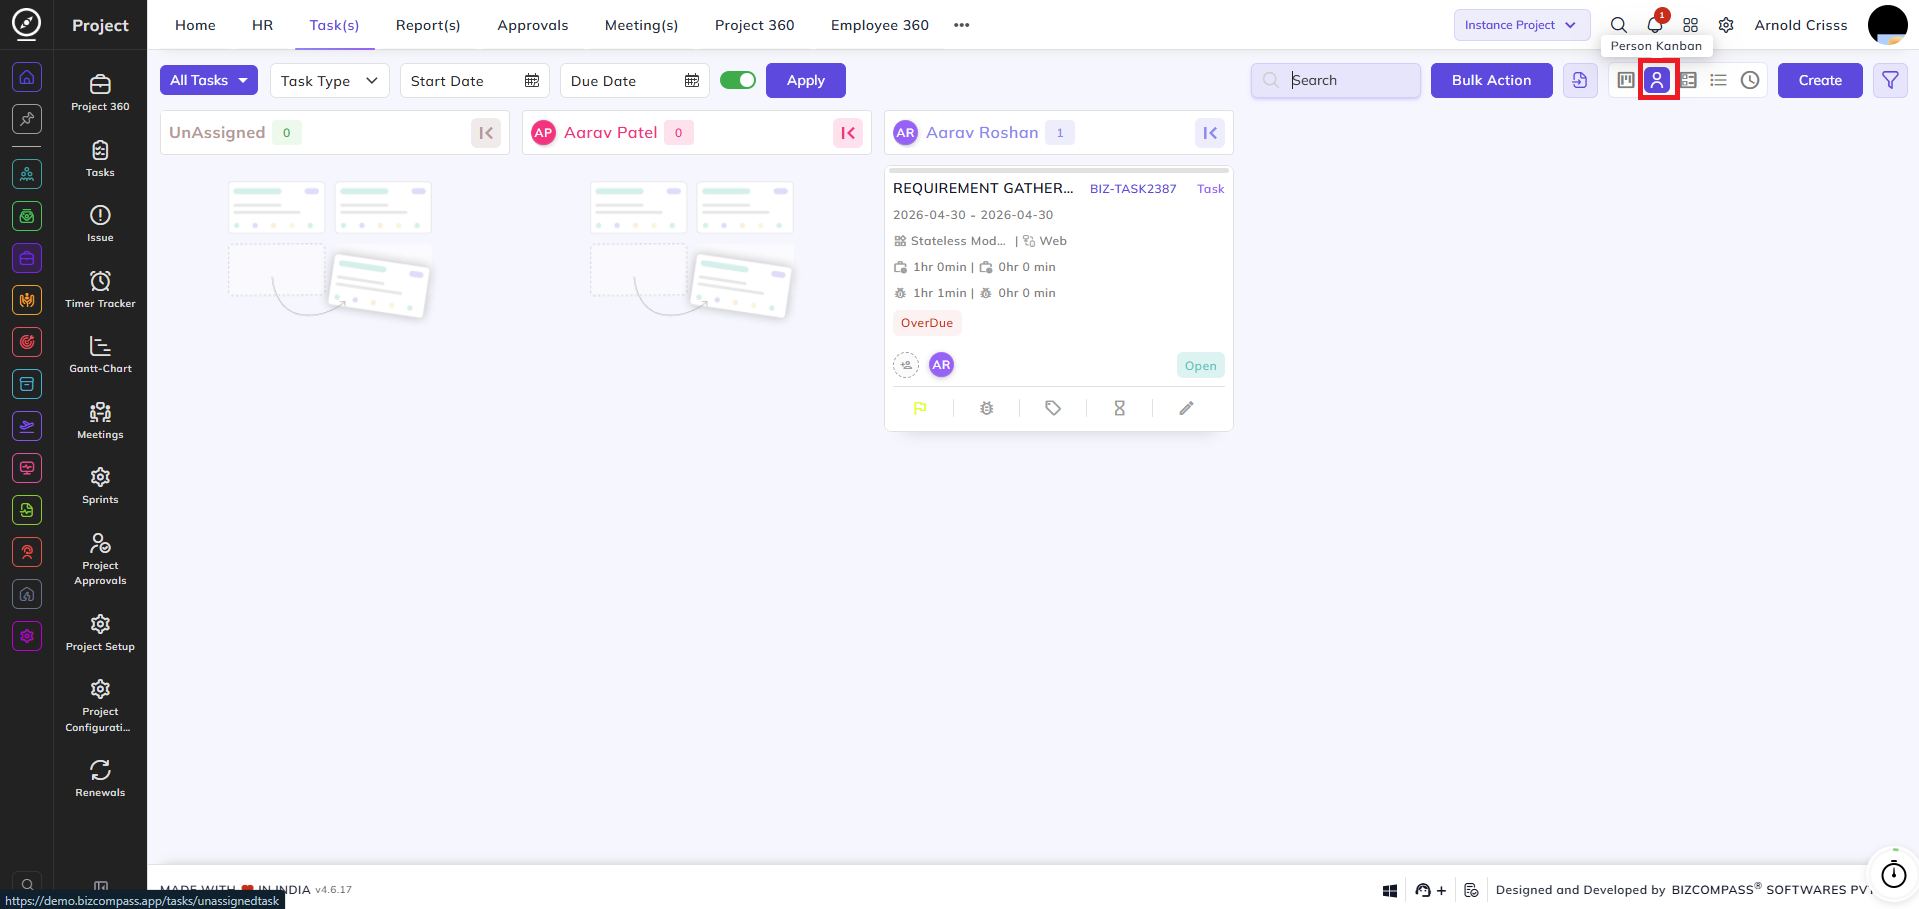Screen dimensions: 1919x909
Task: Open the Start Date calendar picker
Action: click(532, 81)
